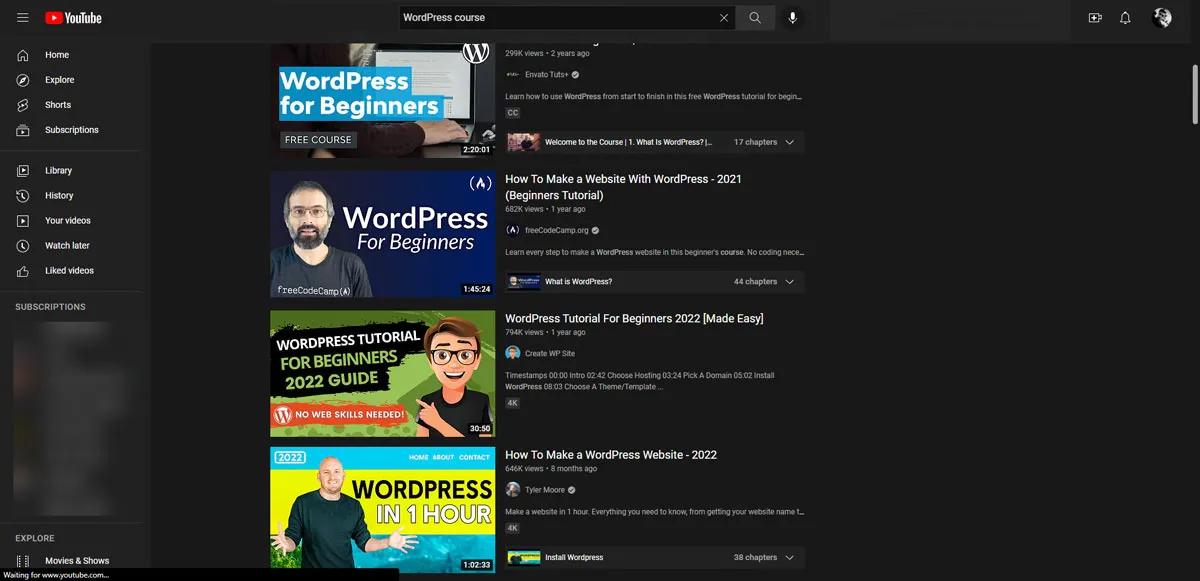Open the notifications bell
This screenshot has width=1200, height=581.
[1125, 18]
